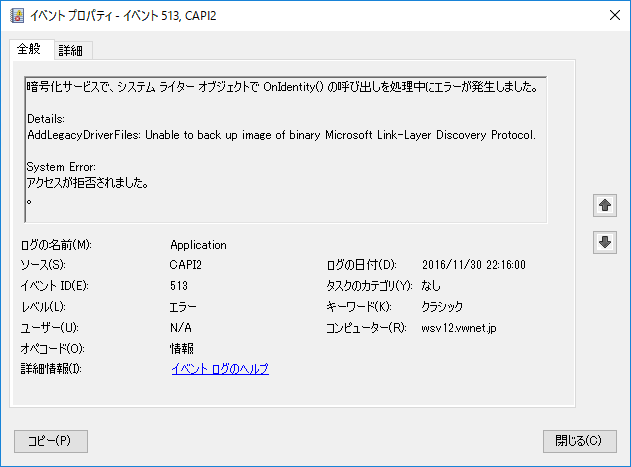This screenshot has width=631, height=467.
Task: Select the source value CAPI2
Action: pyautogui.click(x=186, y=265)
